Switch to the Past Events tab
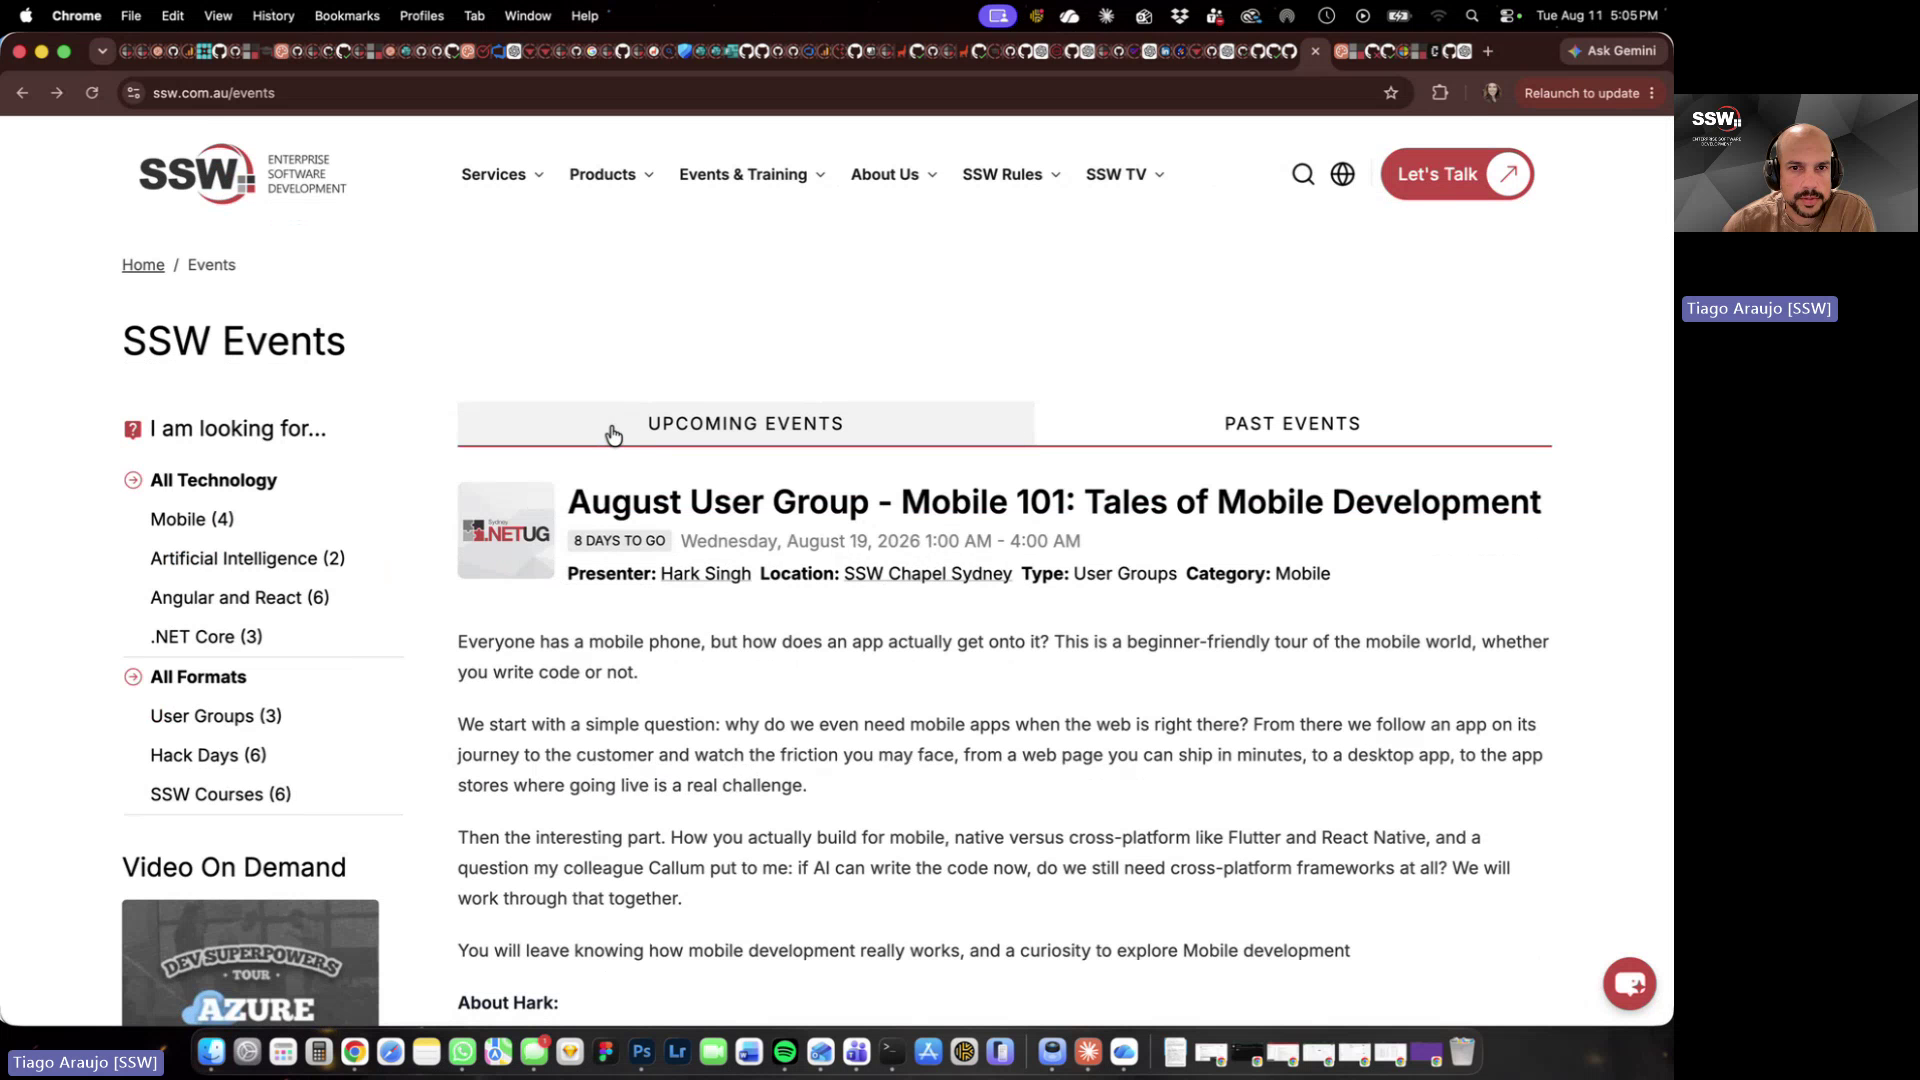This screenshot has height=1080, width=1920. [1292, 424]
